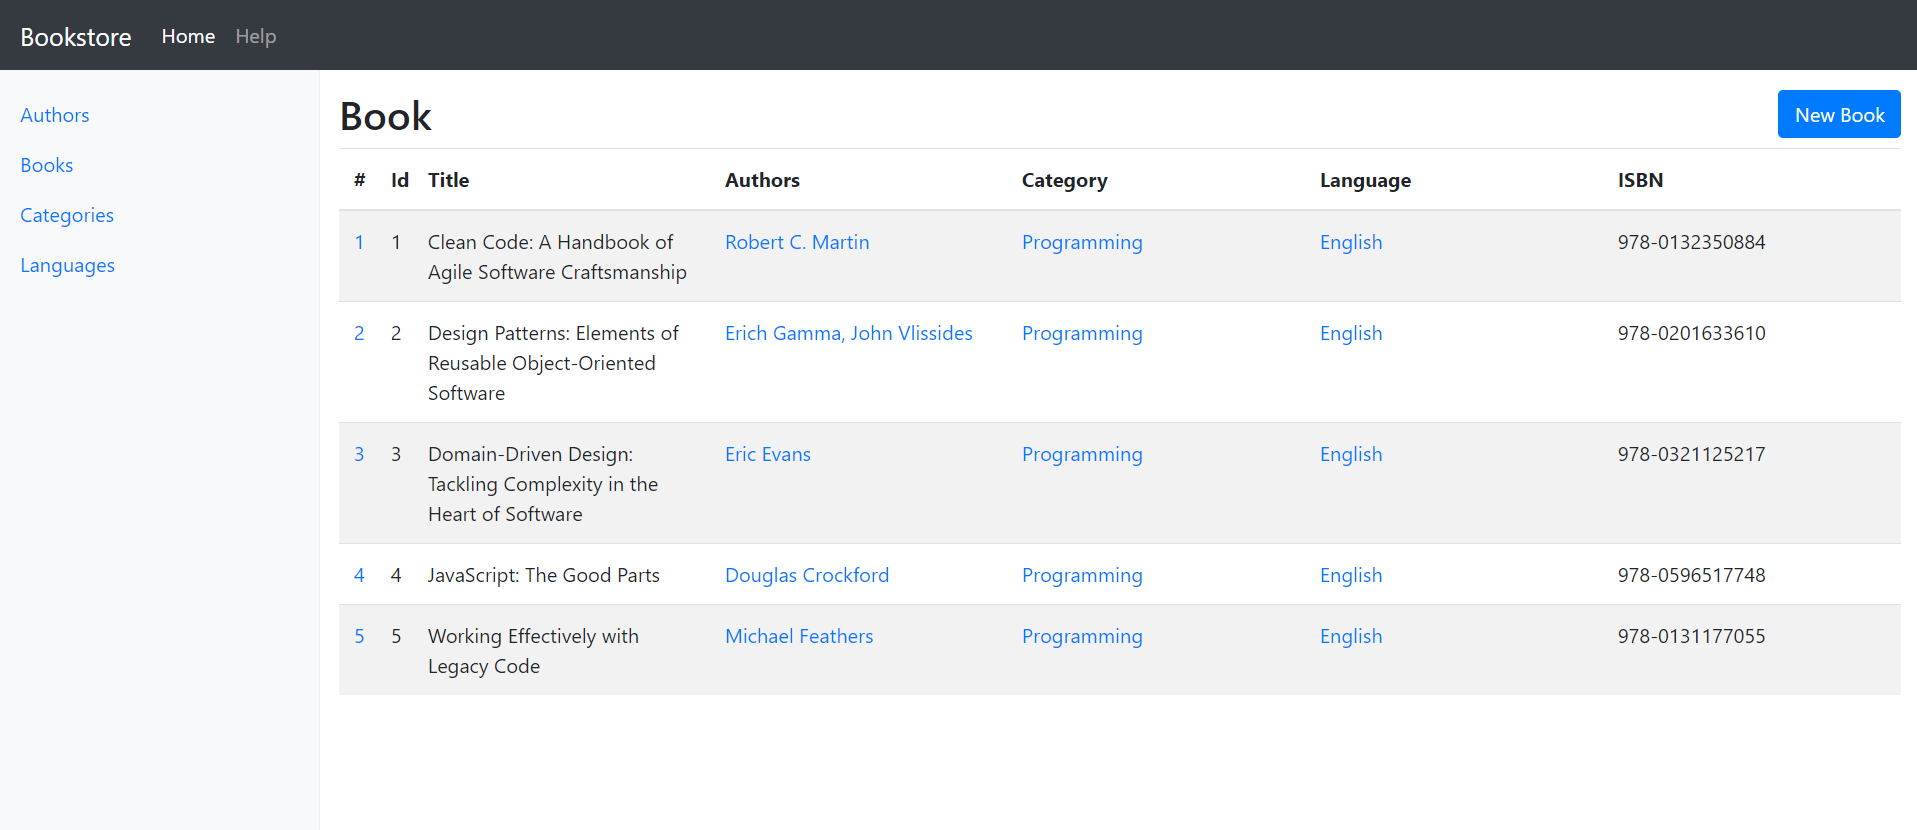
Task: Click the Michael Feathers author link
Action: (x=798, y=636)
